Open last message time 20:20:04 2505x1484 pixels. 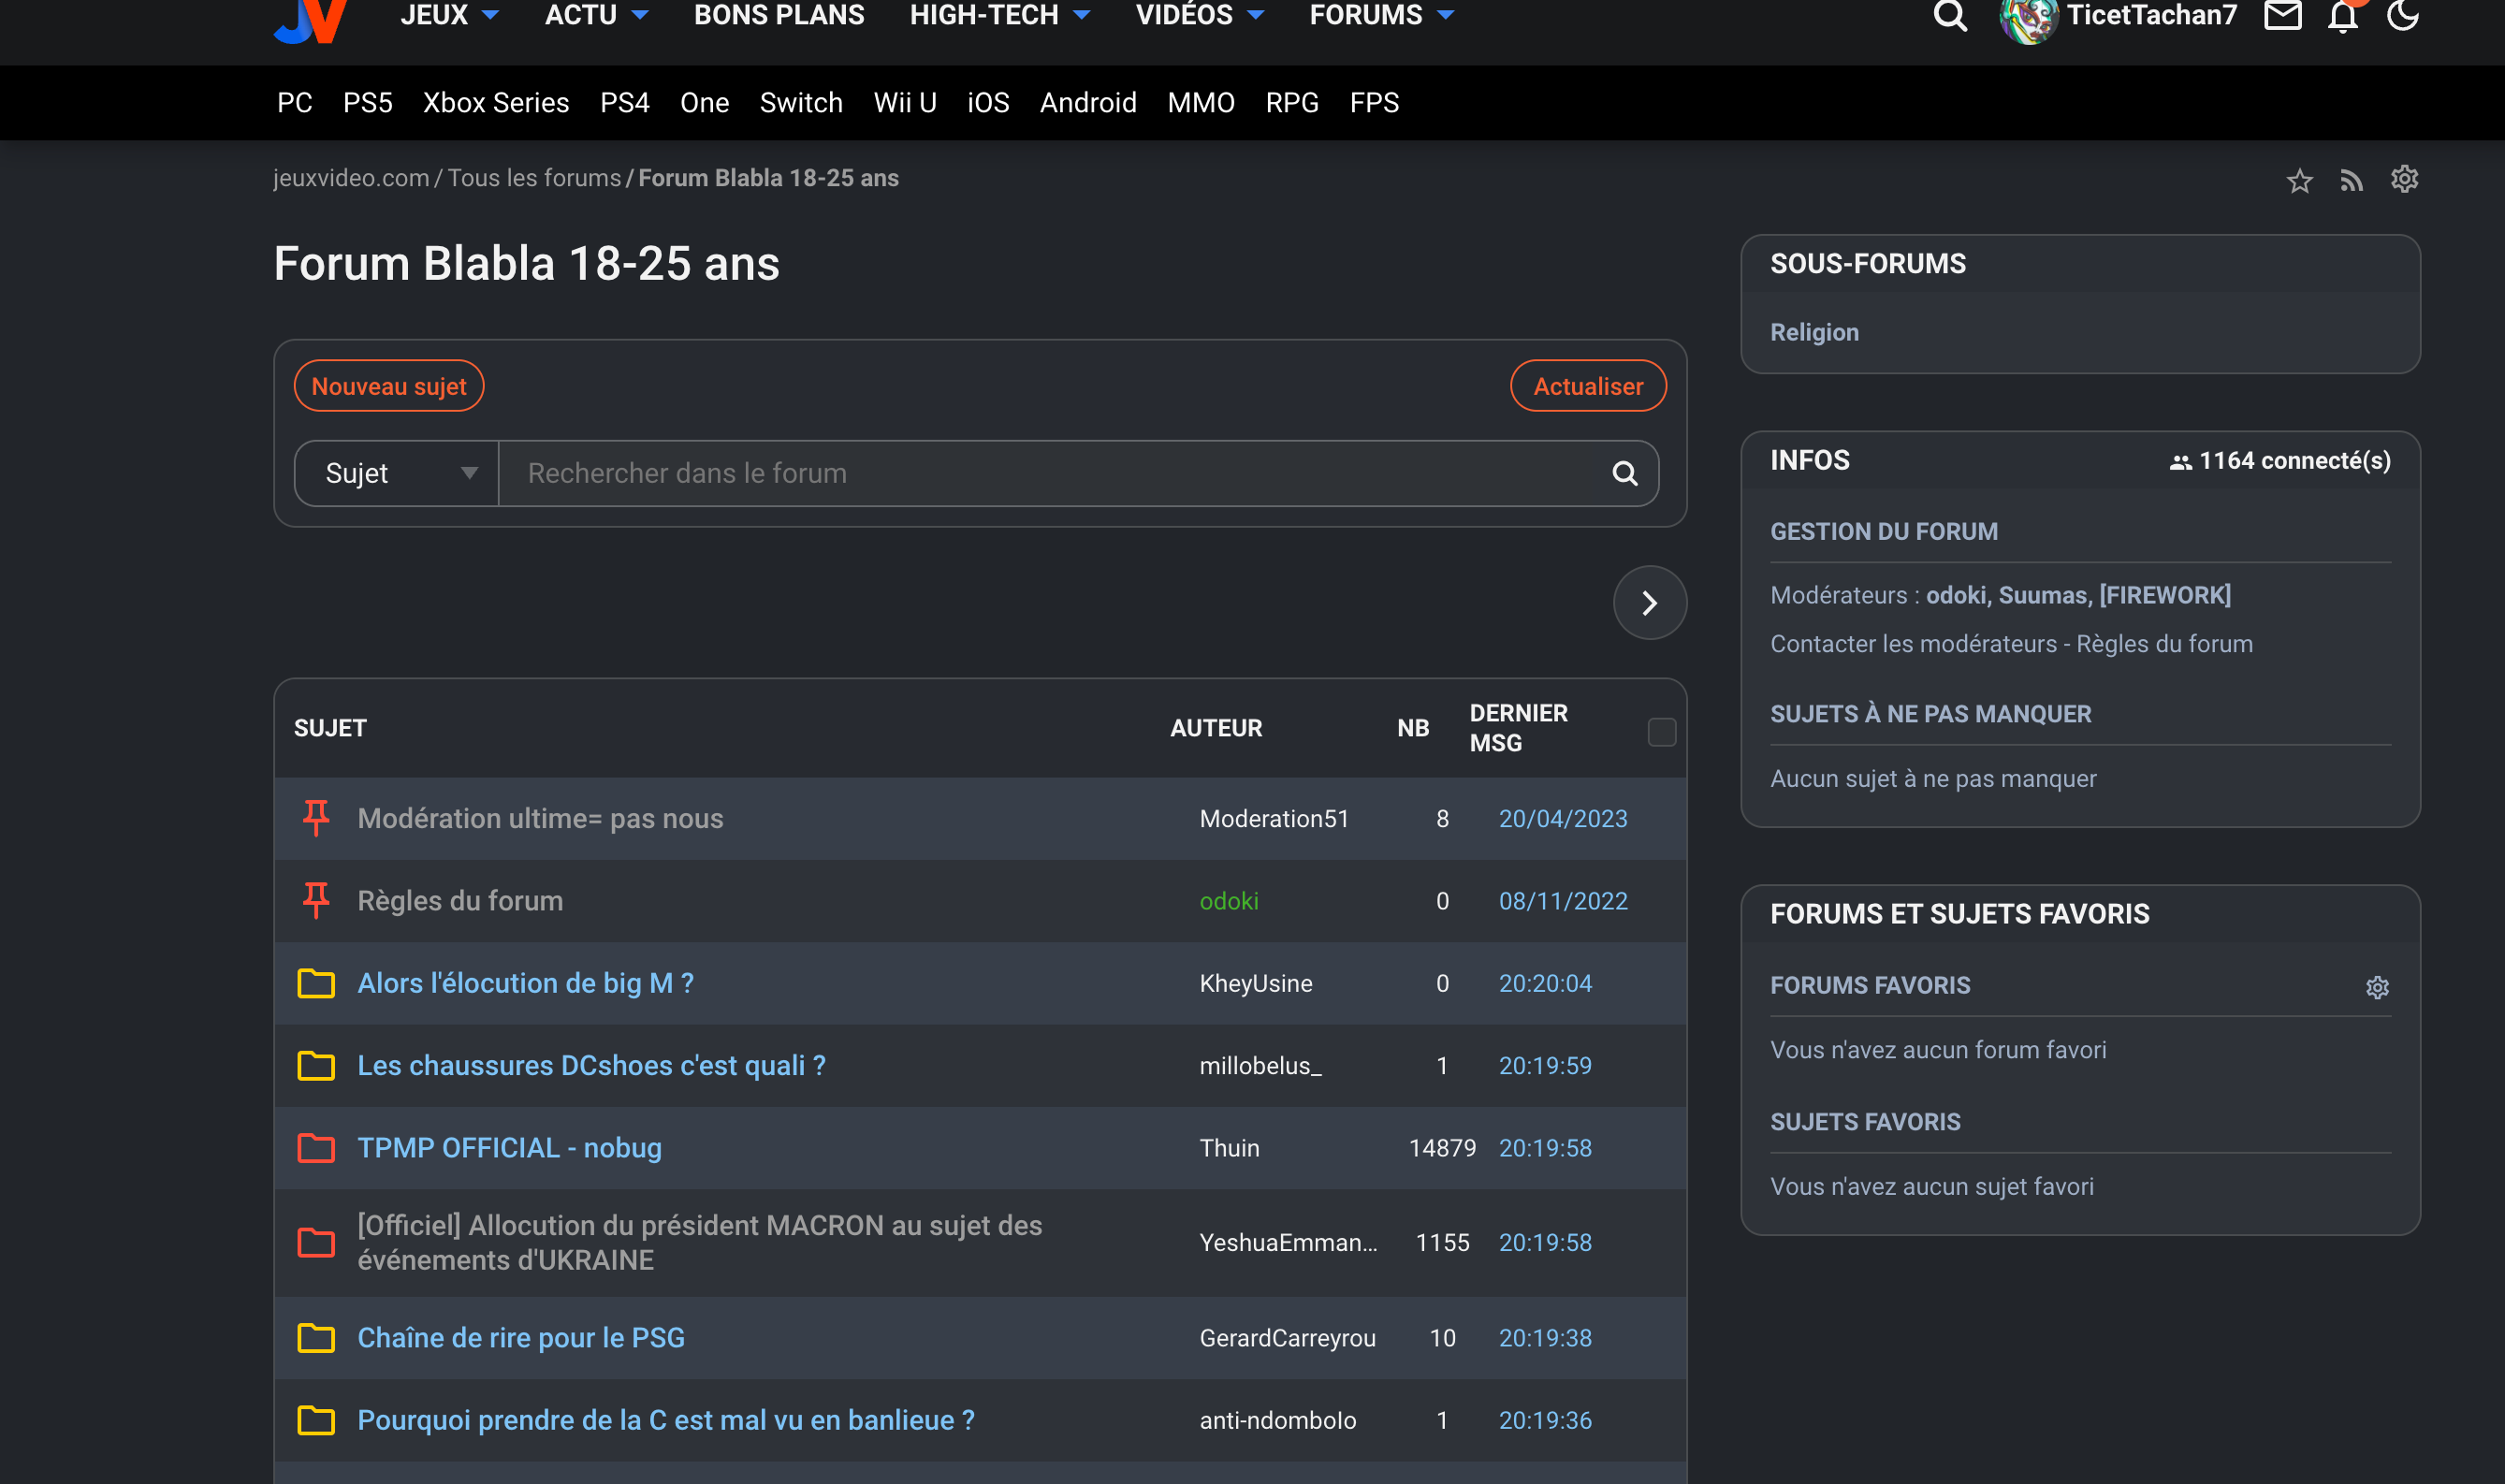(1544, 983)
